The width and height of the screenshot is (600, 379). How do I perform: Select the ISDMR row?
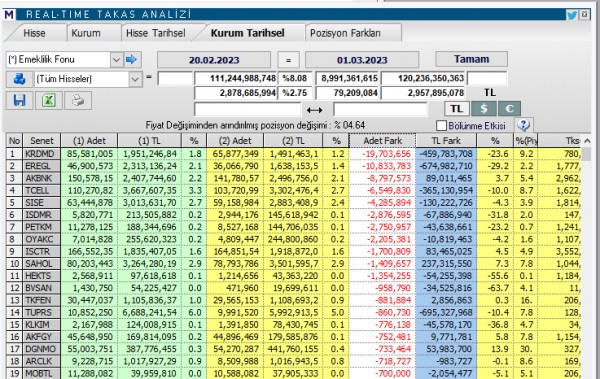point(293,215)
